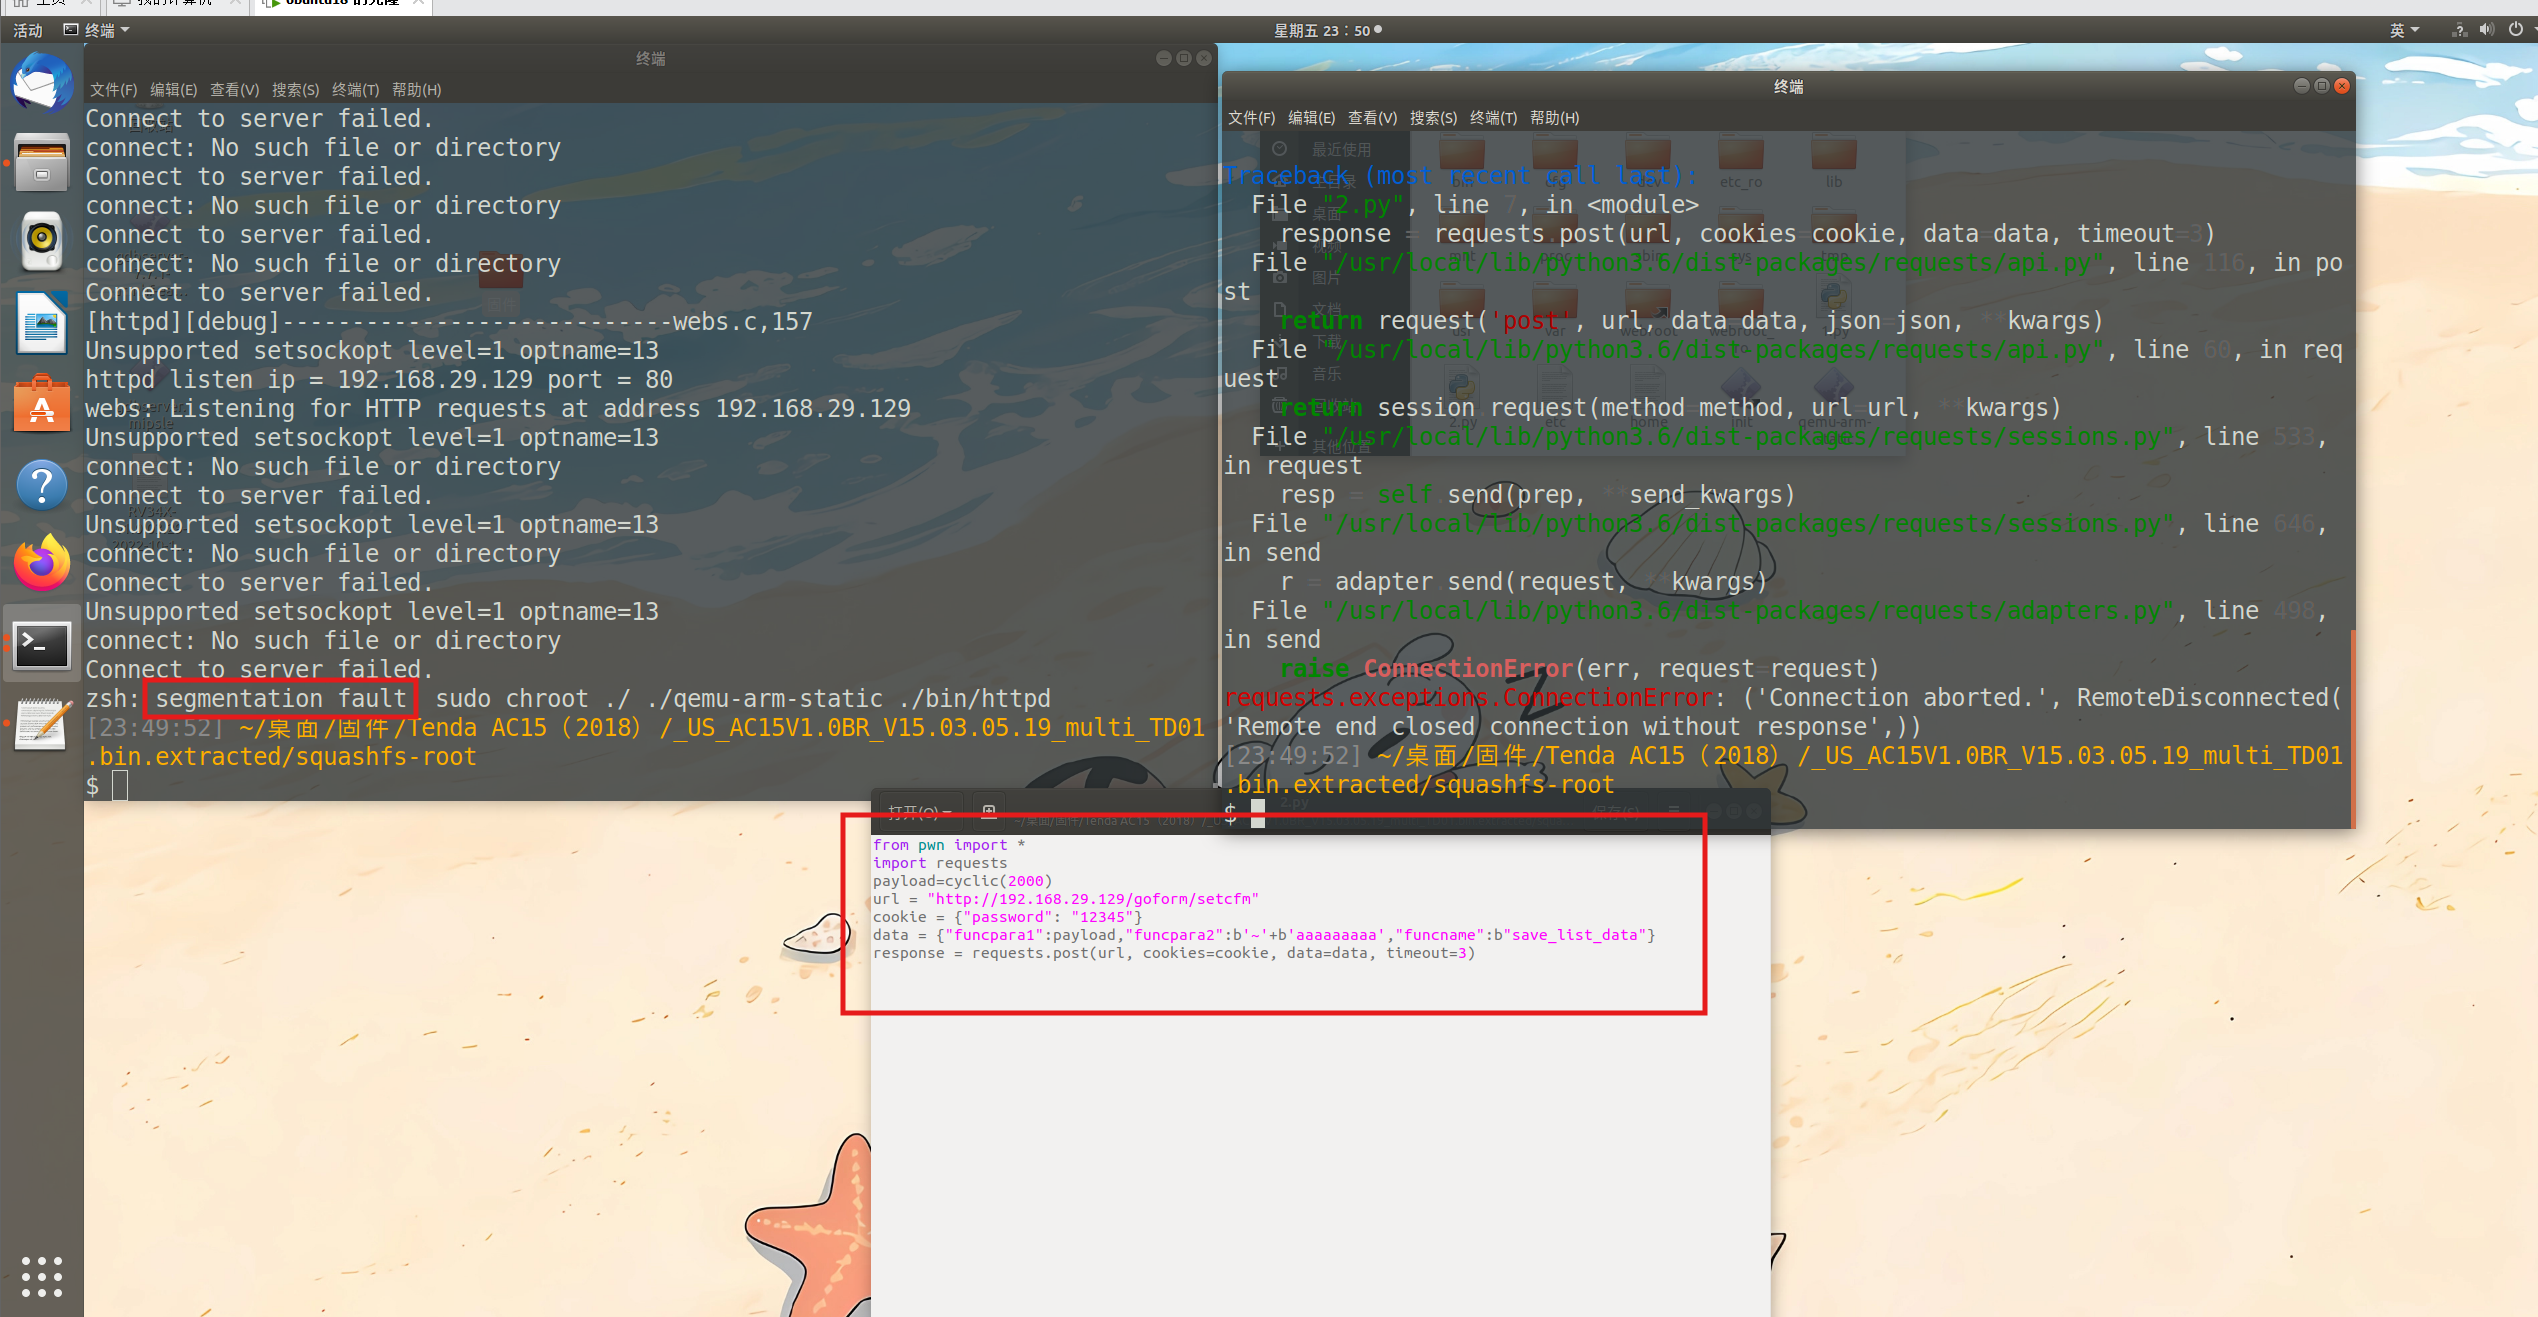
Task: Open the text editor dock icon
Action: [x=42, y=724]
